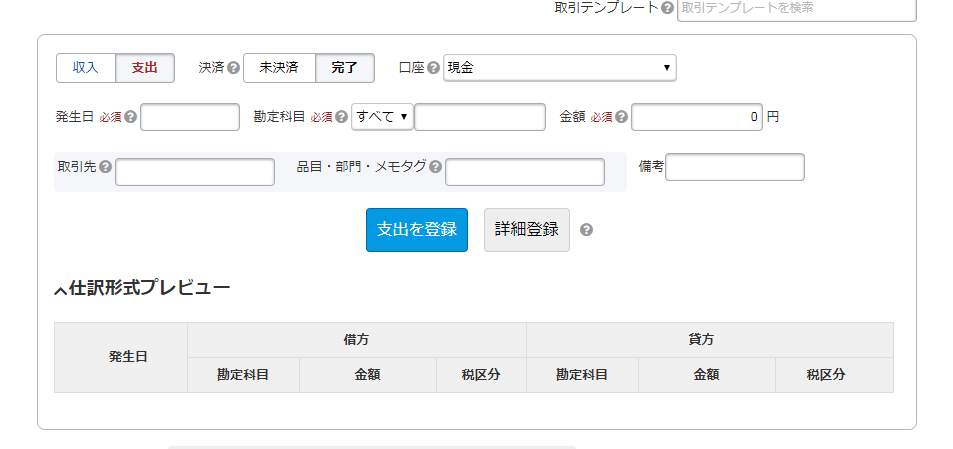953x449 pixels.
Task: Click help icon next to 金額
Action: click(622, 117)
